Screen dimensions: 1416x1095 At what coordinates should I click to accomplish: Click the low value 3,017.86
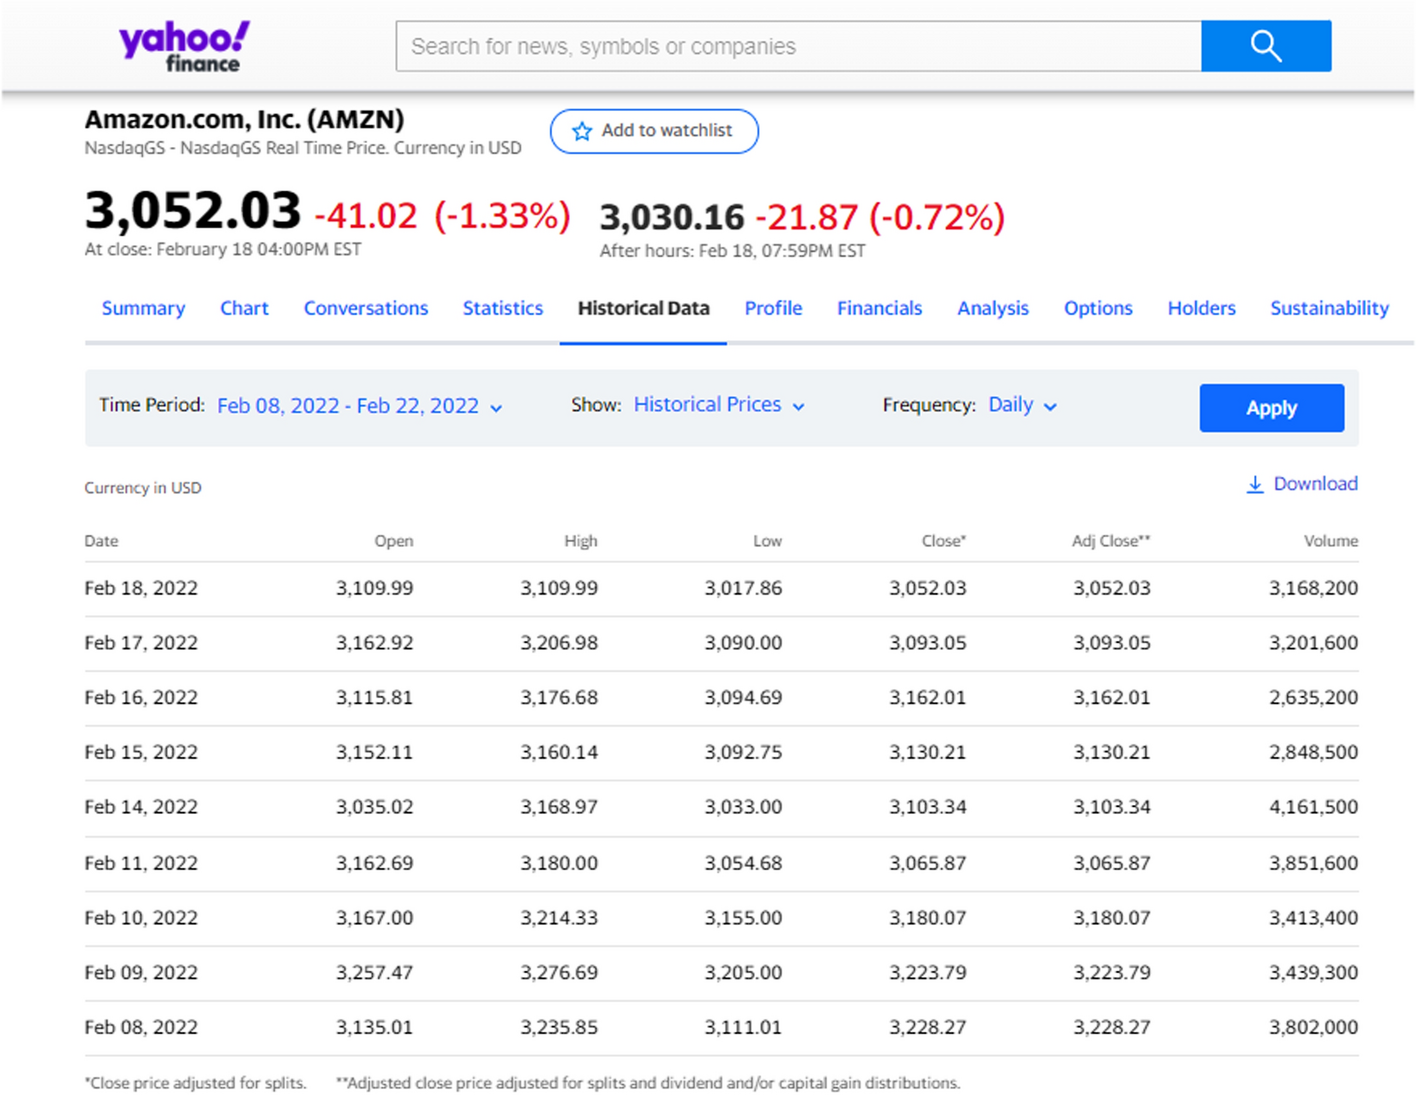pyautogui.click(x=743, y=588)
